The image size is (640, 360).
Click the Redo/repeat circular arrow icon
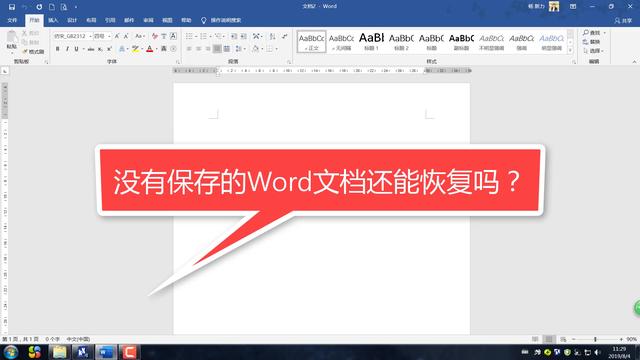pos(39,7)
